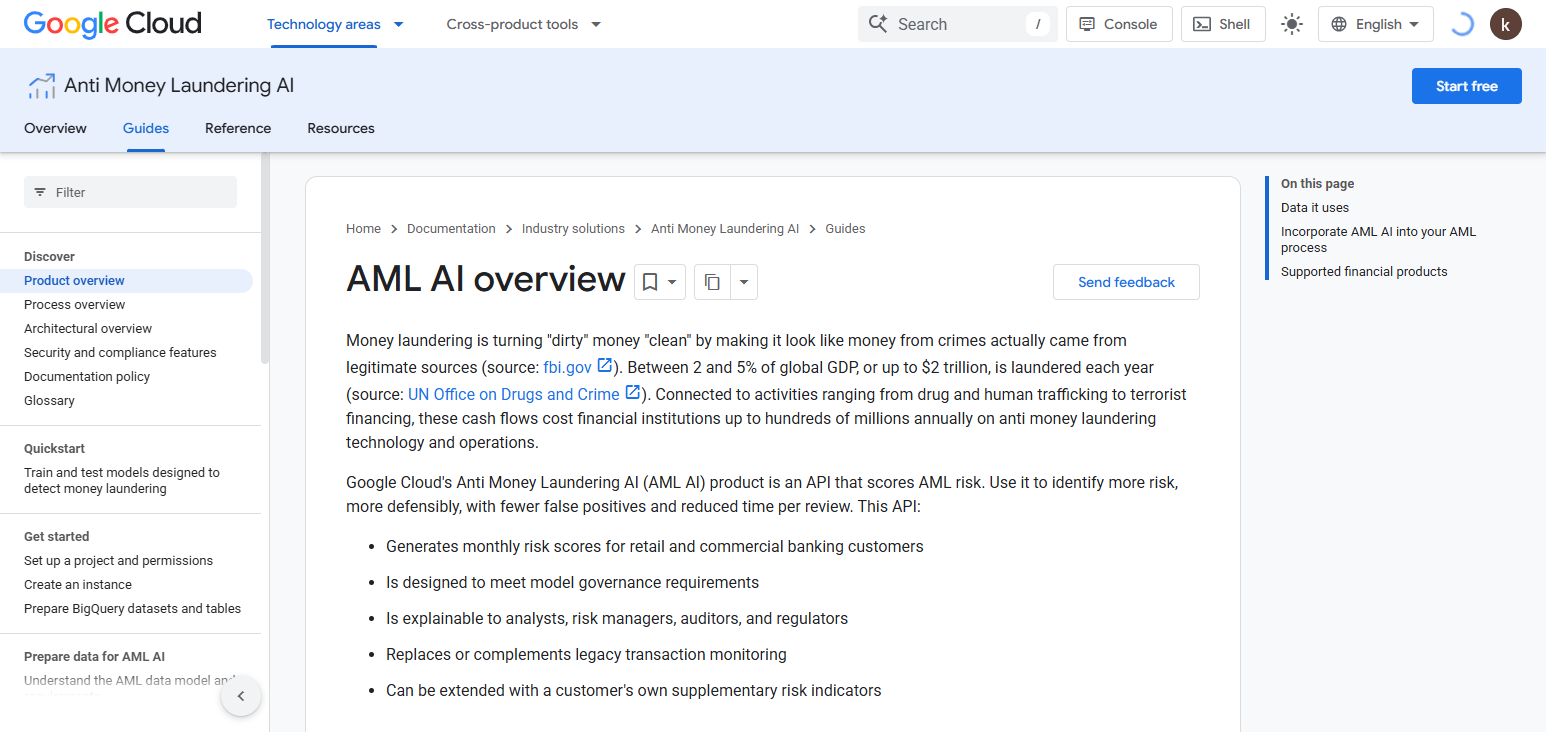Follow the UN Office on Drugs and Crime link
Screen dimensions: 1546x732
tap(514, 394)
